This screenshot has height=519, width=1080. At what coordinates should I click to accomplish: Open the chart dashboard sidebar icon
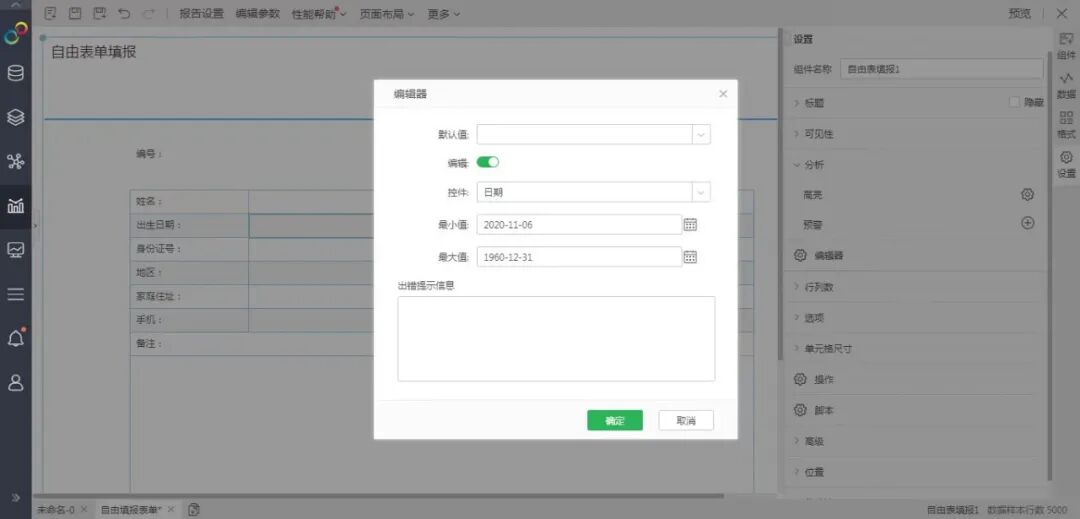pos(15,205)
